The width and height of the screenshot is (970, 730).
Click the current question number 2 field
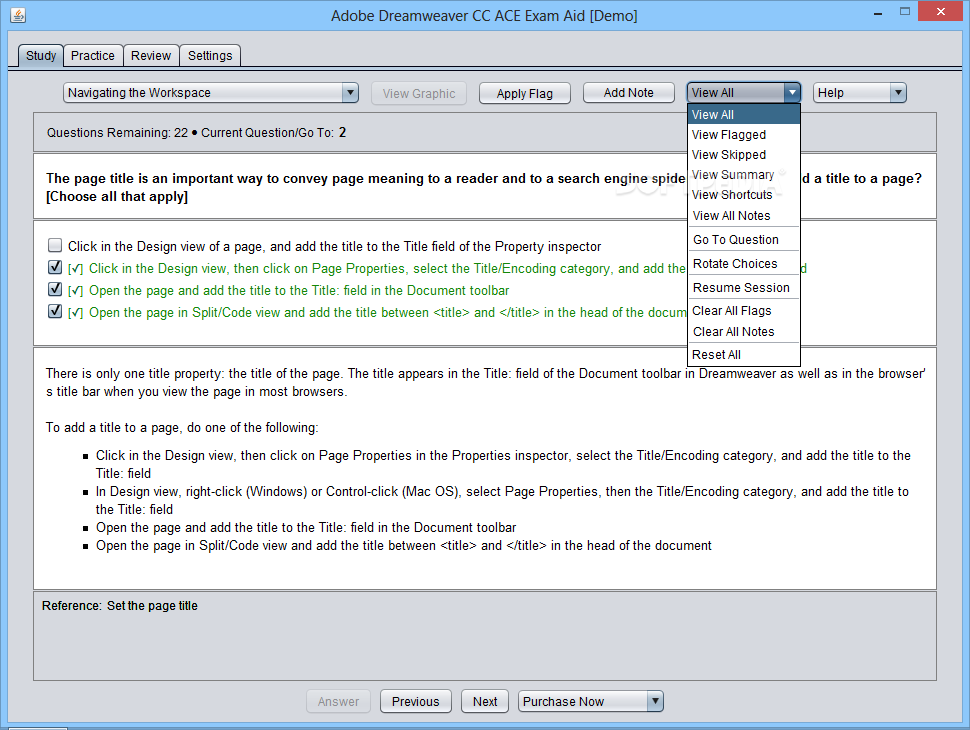(343, 132)
